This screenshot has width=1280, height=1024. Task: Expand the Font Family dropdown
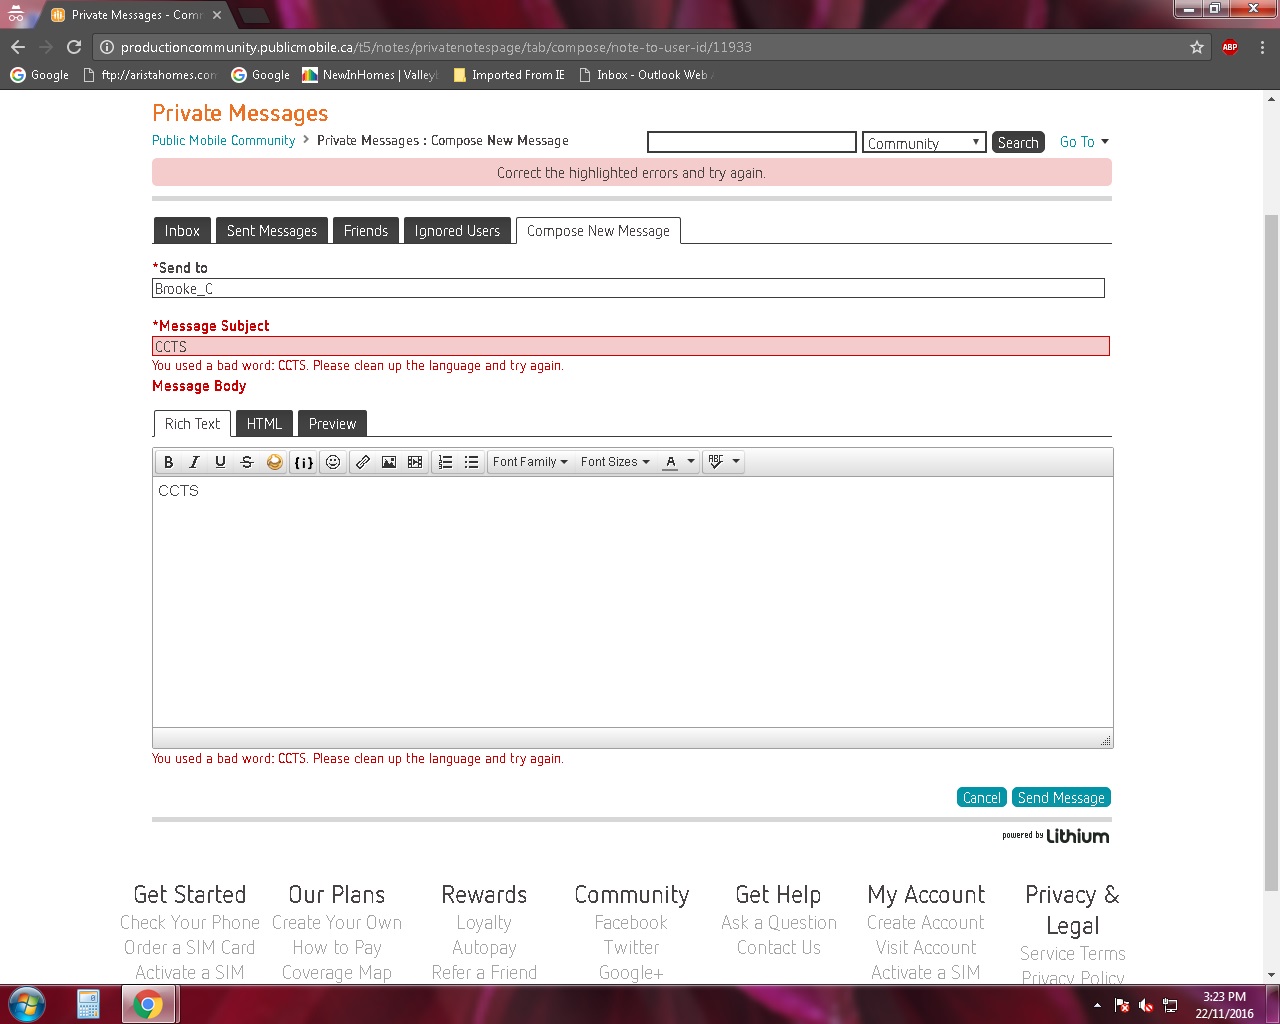[x=530, y=462]
